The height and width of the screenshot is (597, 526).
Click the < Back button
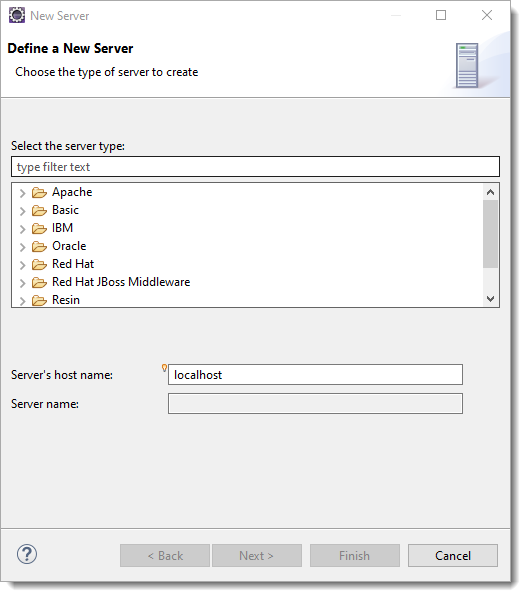pyautogui.click(x=165, y=555)
